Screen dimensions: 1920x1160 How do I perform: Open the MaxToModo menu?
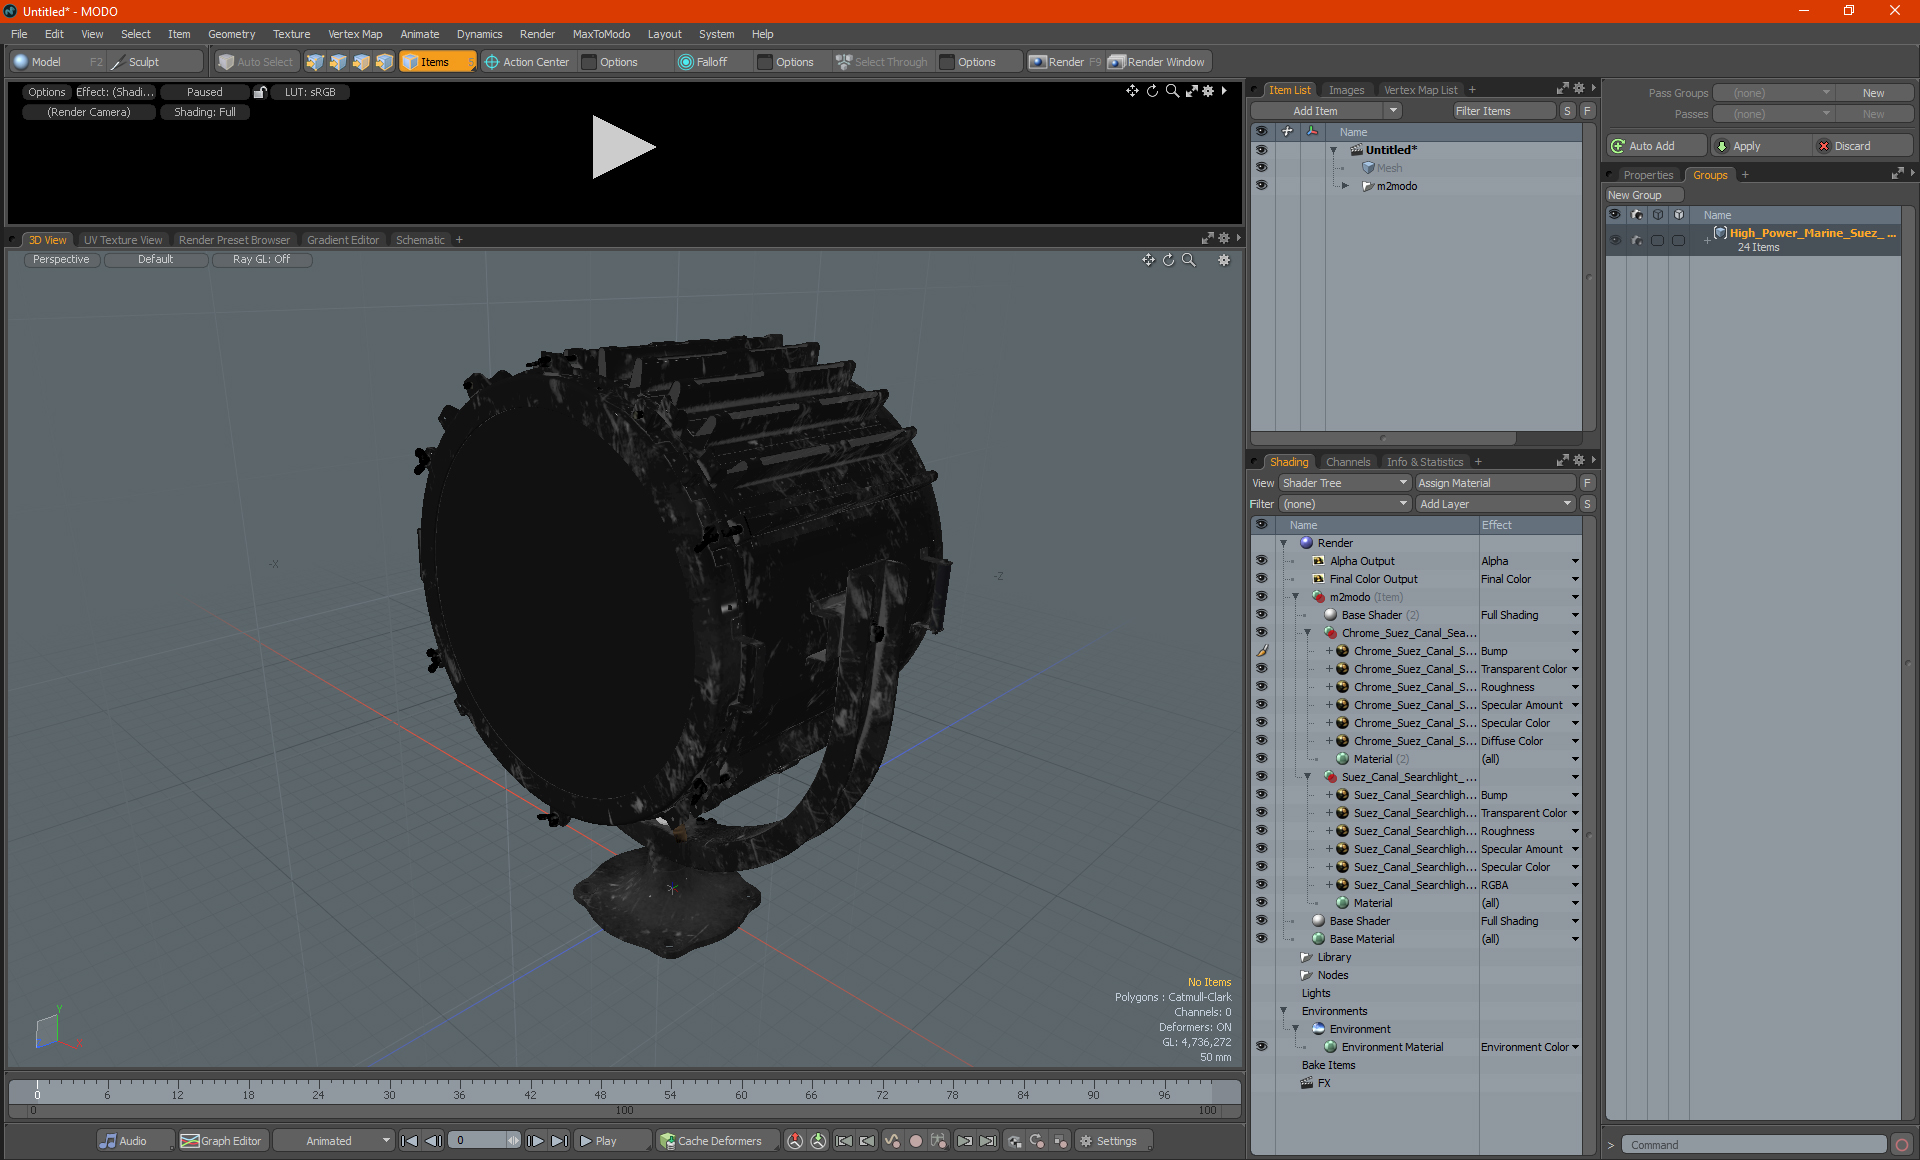click(601, 34)
